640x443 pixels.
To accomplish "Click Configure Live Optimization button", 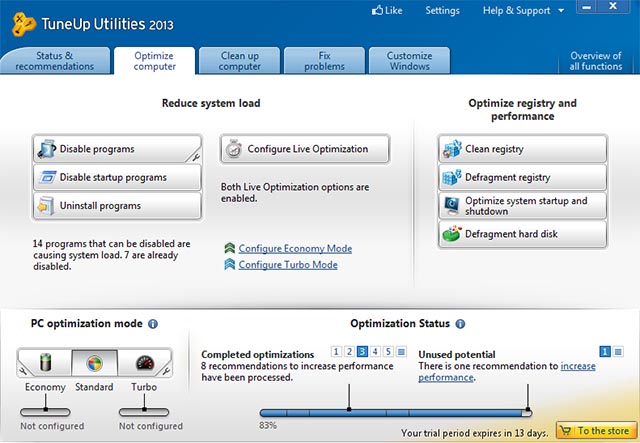I will click(x=305, y=149).
